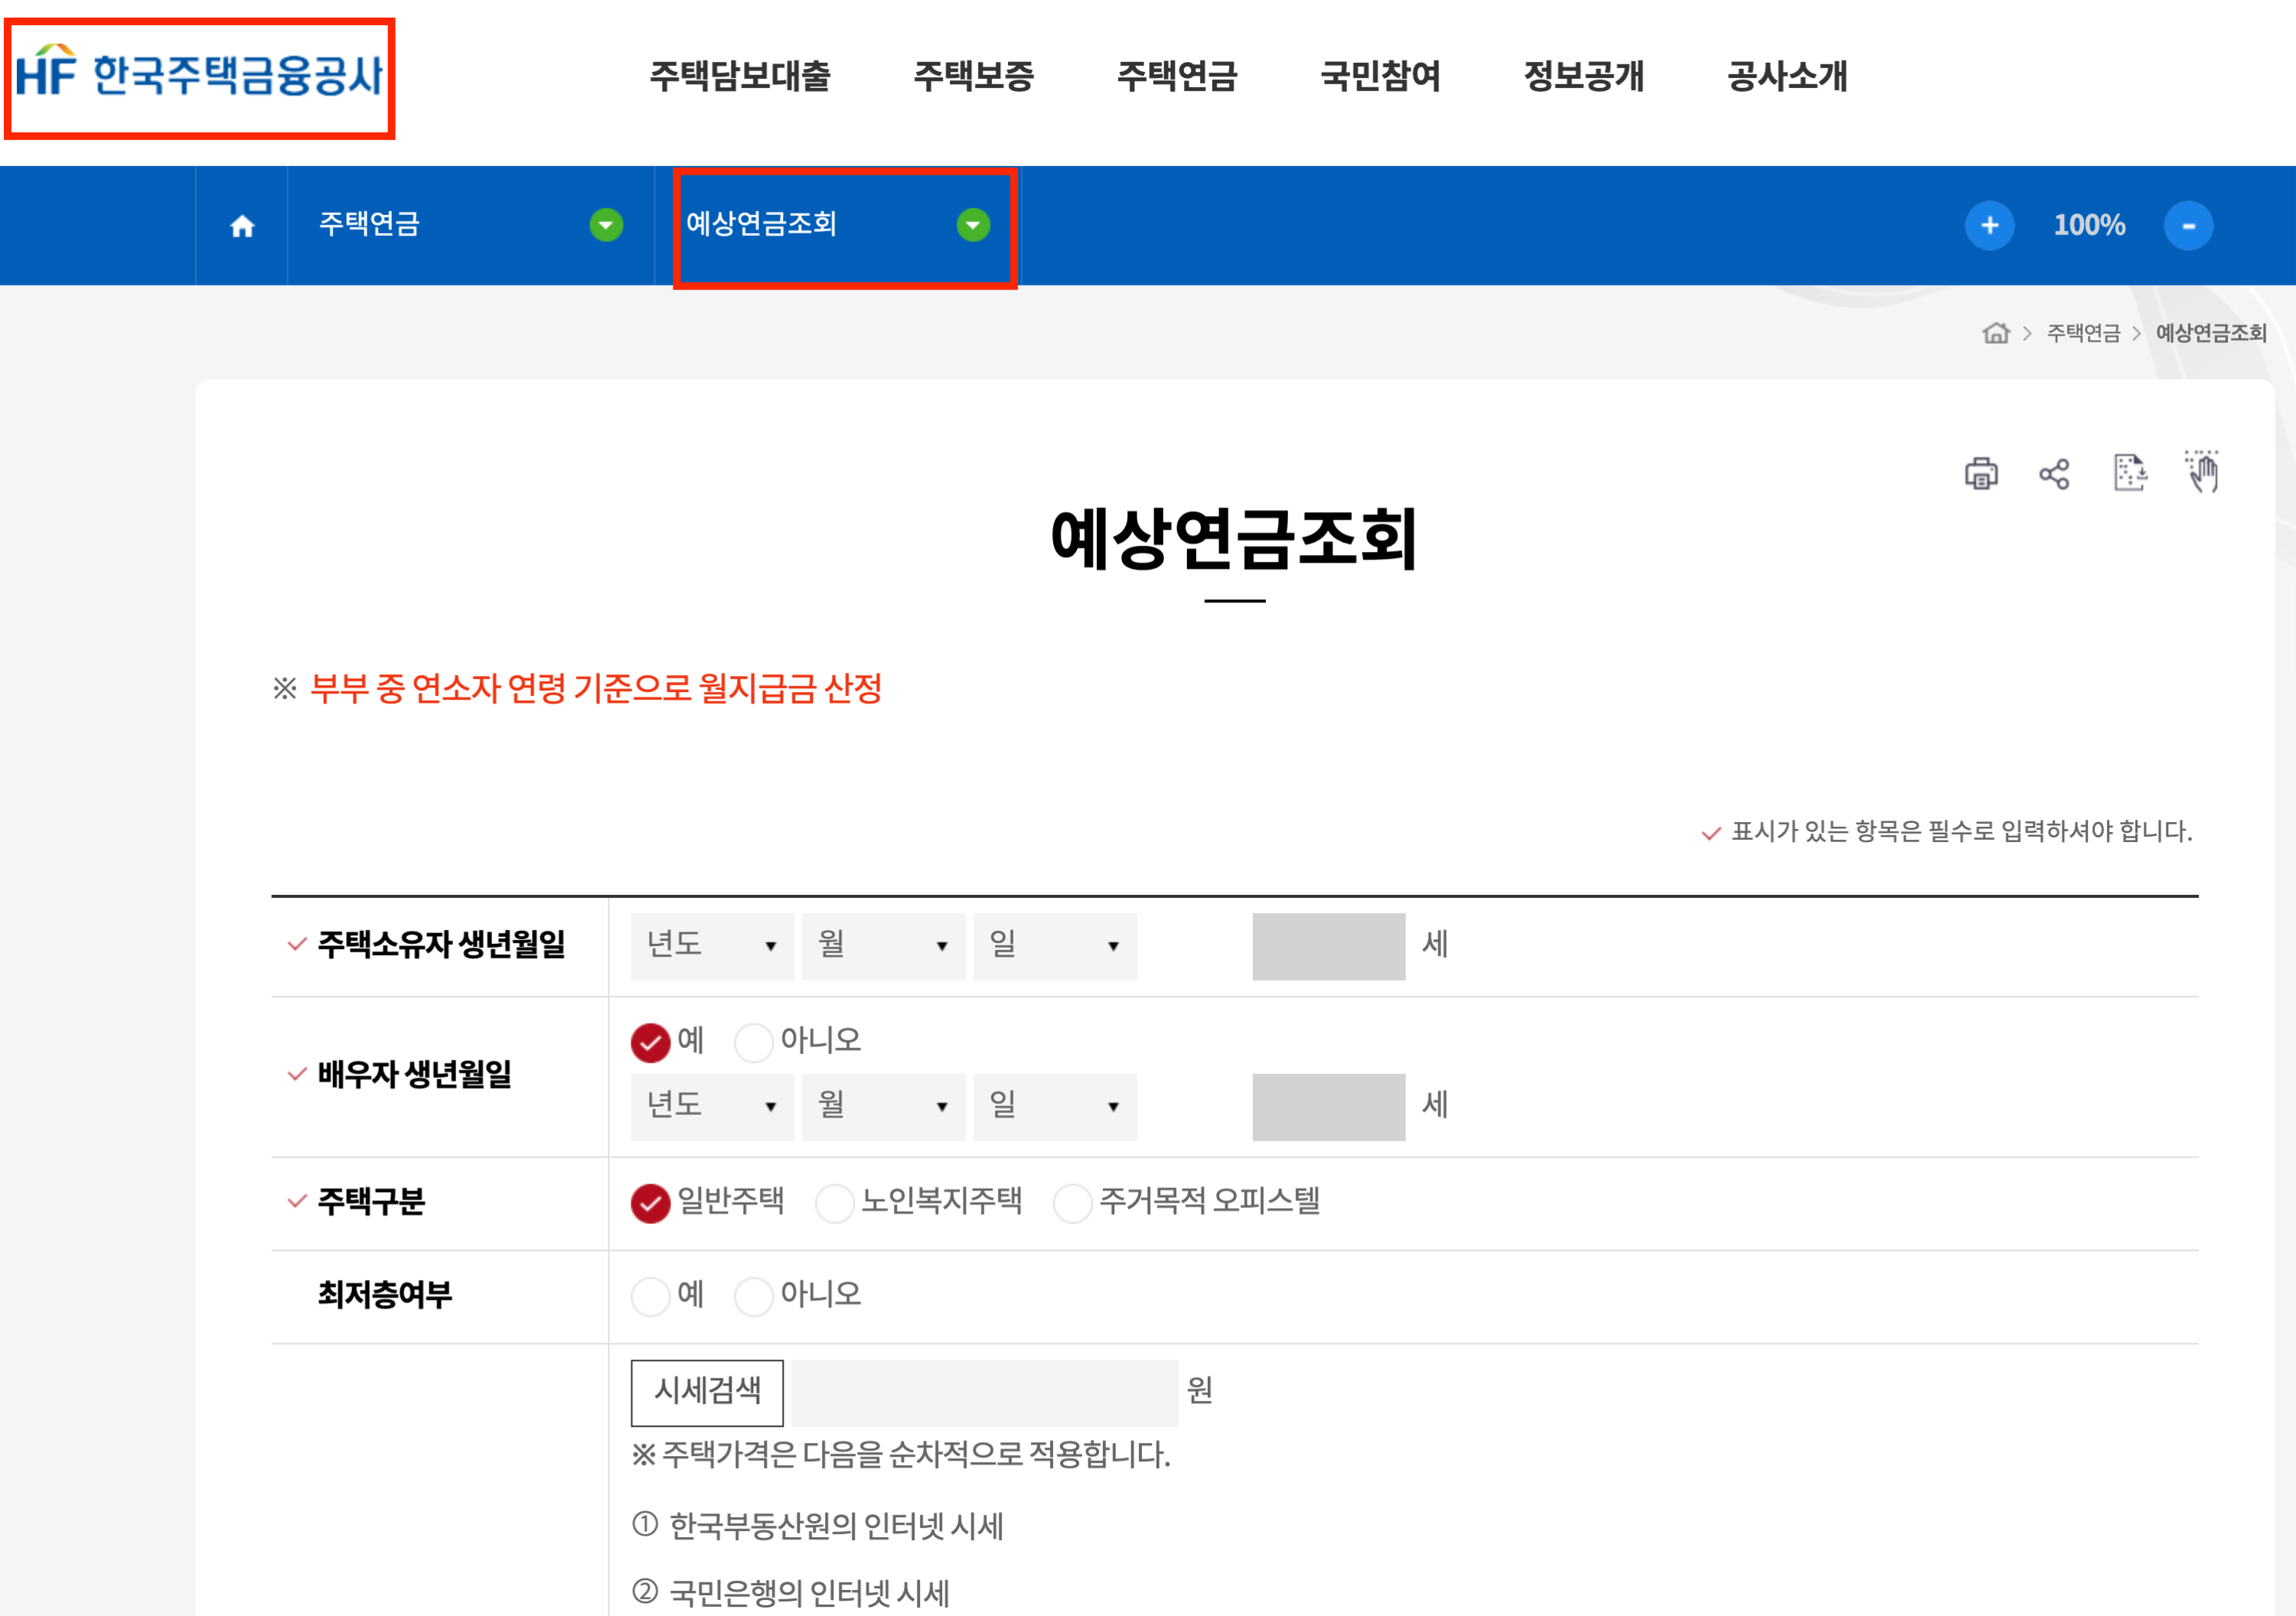The image size is (2296, 1616).
Task: Click the house price input field
Action: coord(984,1392)
